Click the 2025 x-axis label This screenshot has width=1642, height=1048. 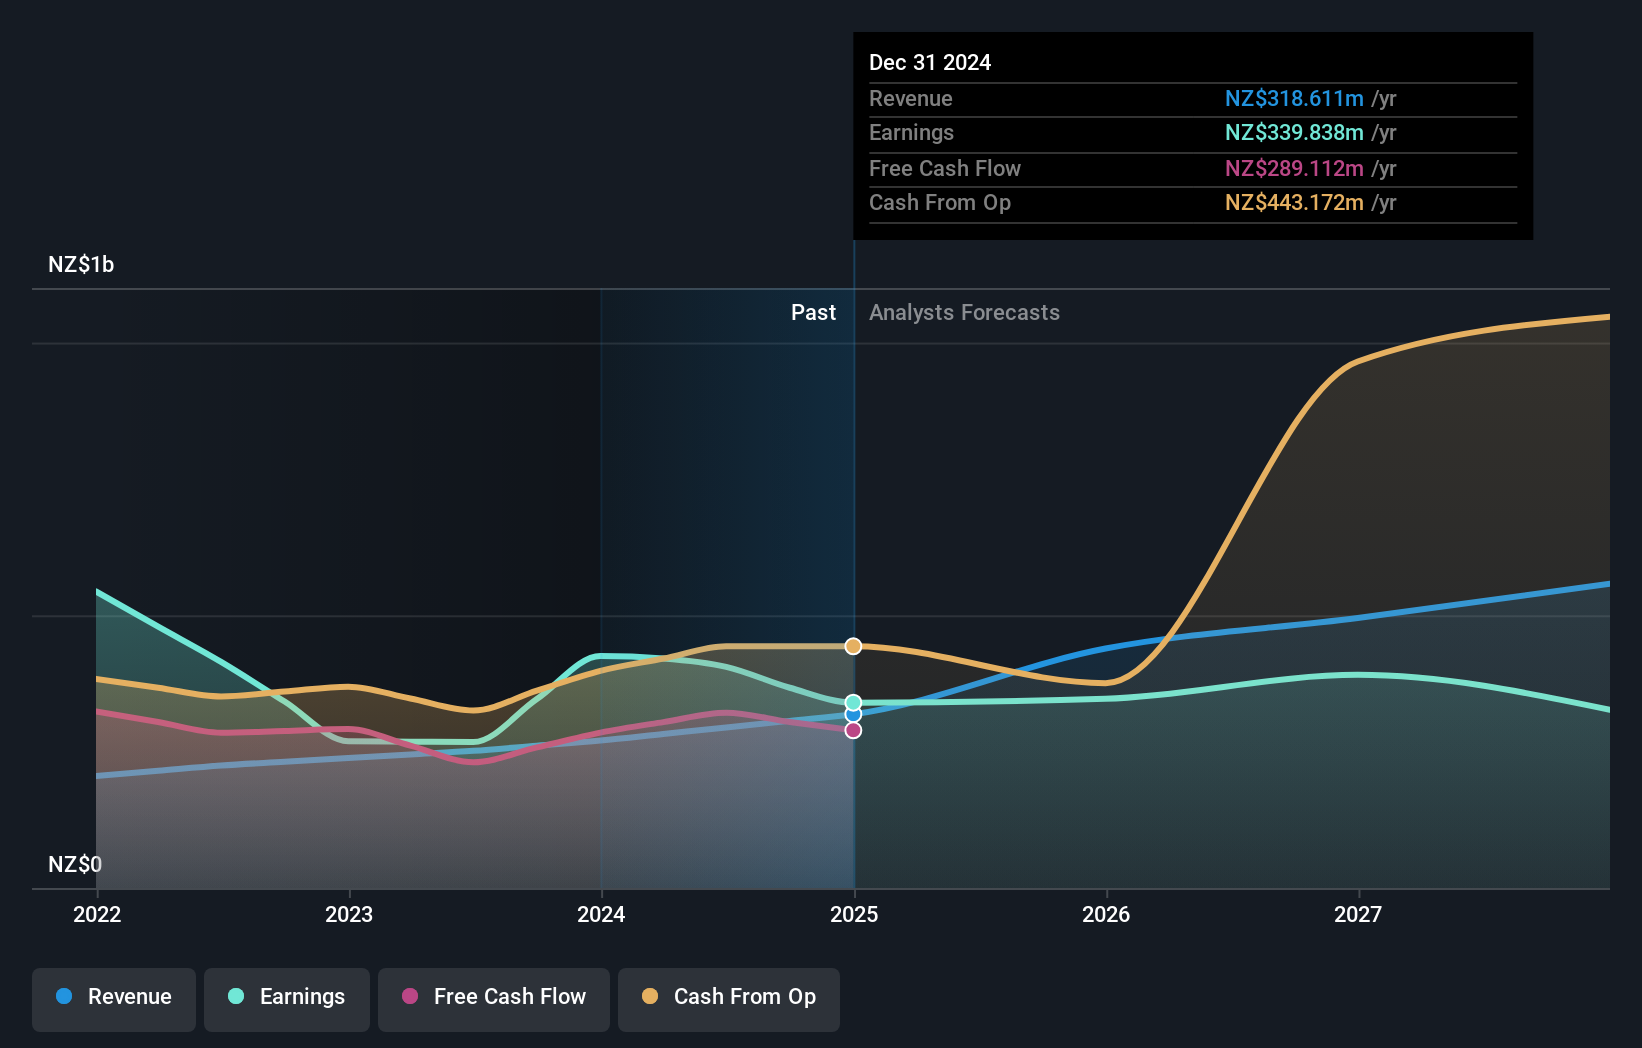[x=854, y=914]
